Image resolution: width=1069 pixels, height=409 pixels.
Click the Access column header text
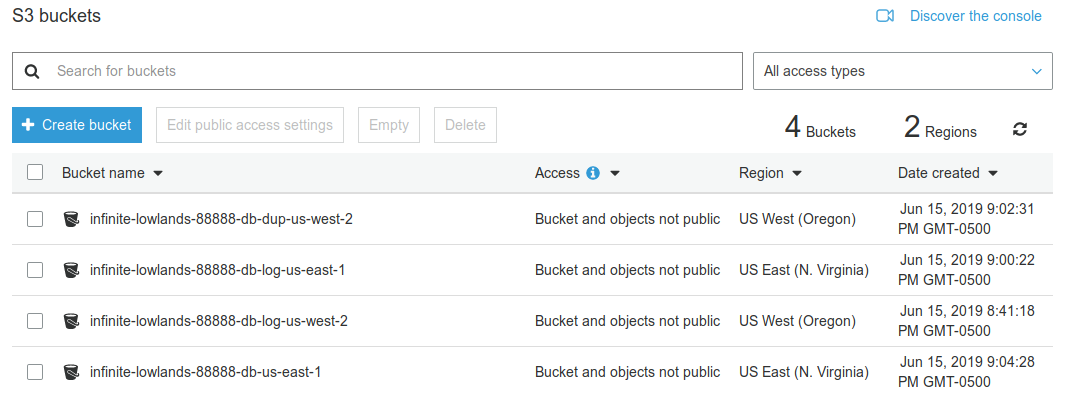tap(557, 173)
